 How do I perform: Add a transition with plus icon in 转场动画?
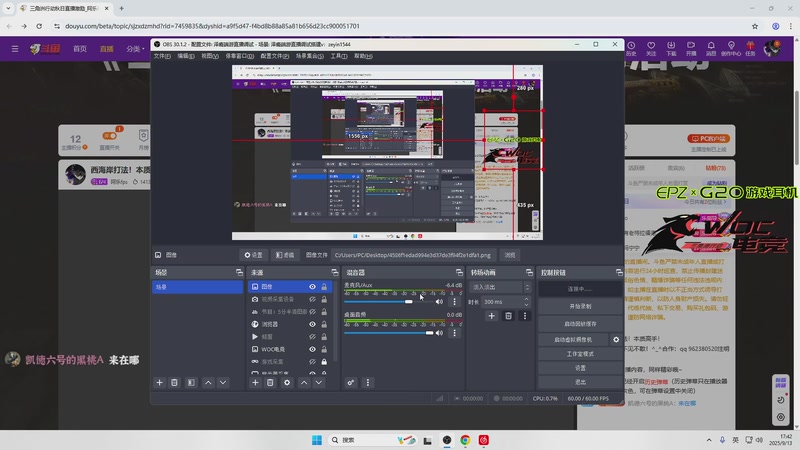coord(491,316)
